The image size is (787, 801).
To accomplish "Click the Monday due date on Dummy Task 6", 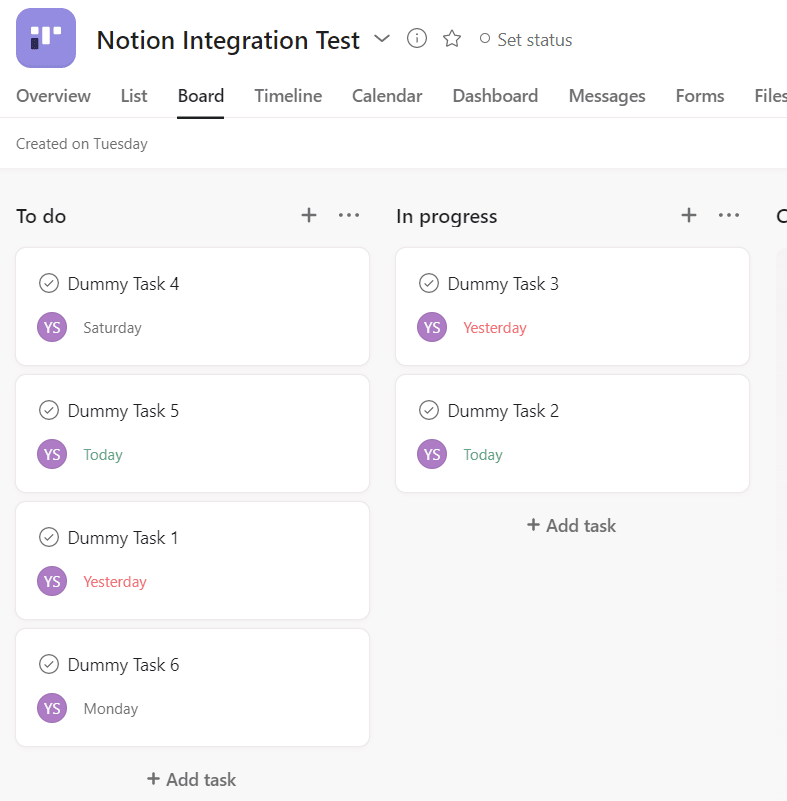I will pos(111,709).
